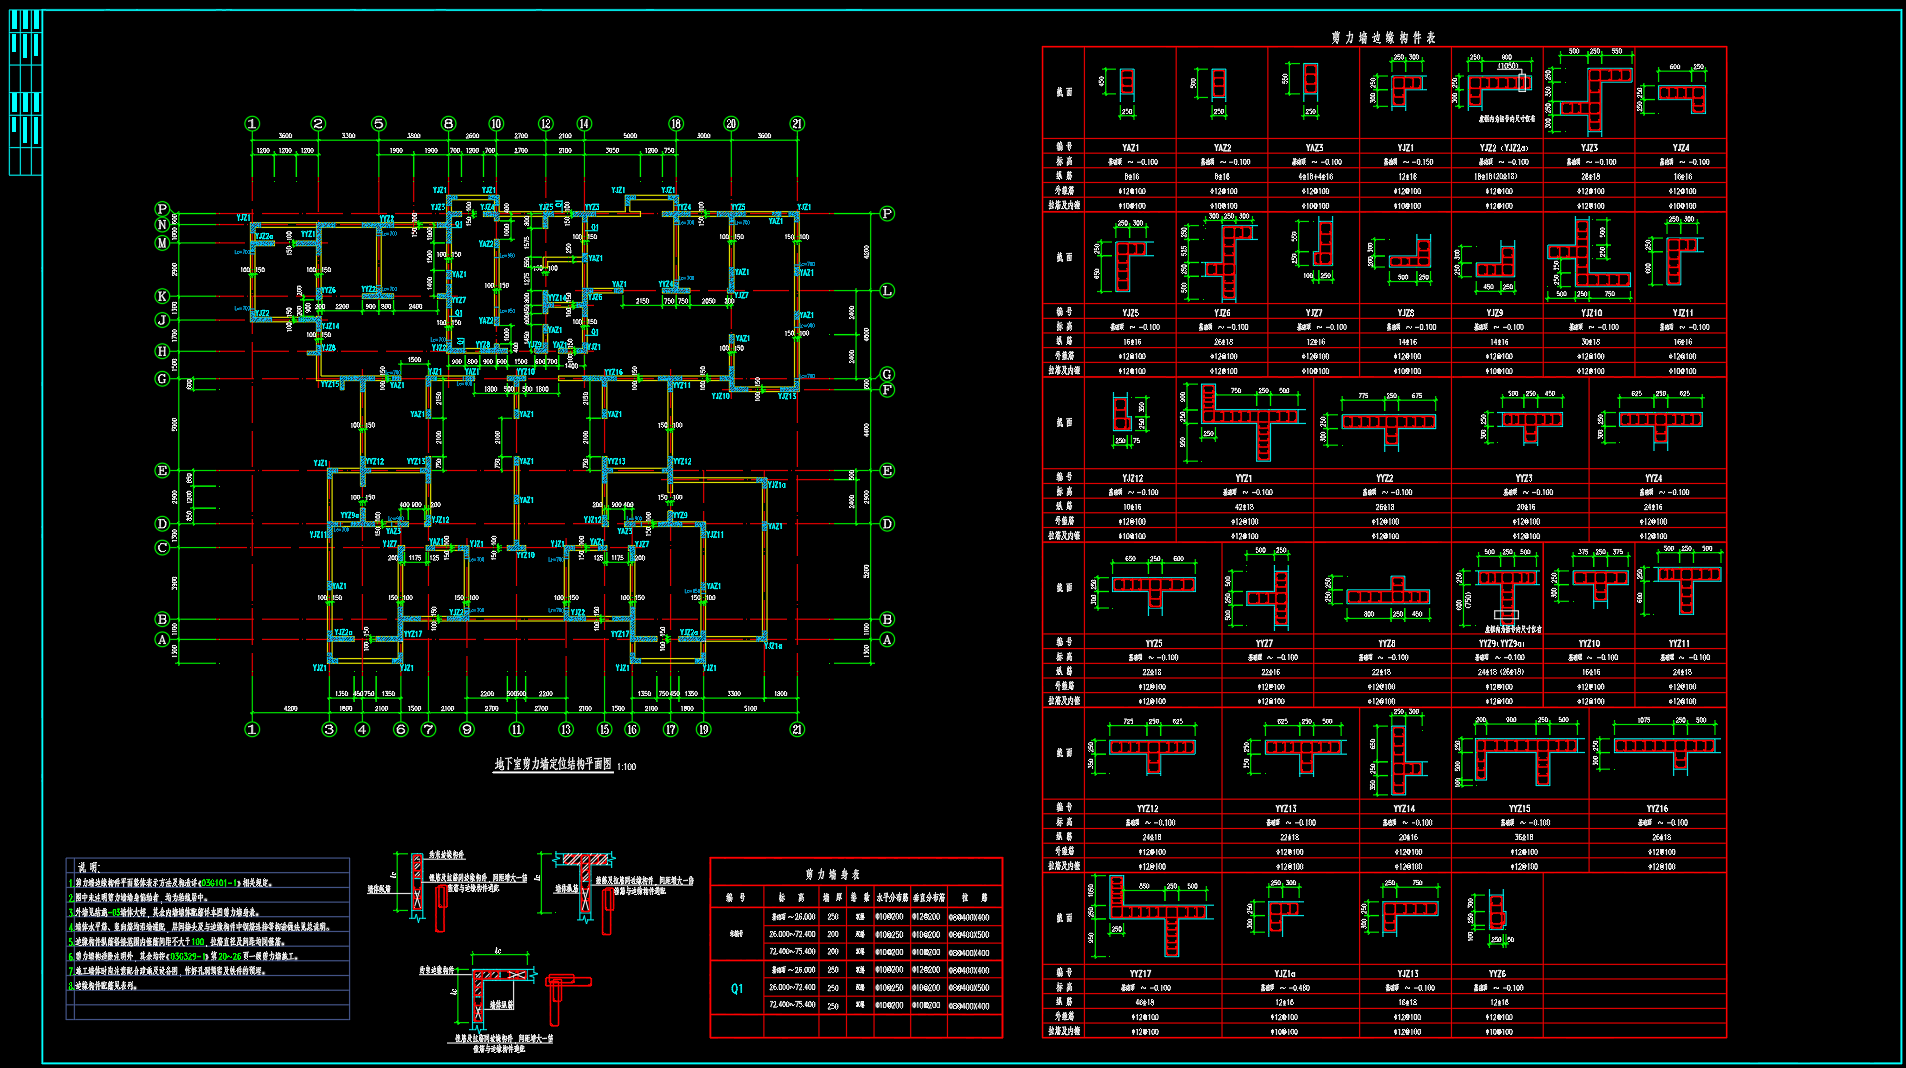
Task: Select axis bubble 2 above the plan
Action: [318, 124]
